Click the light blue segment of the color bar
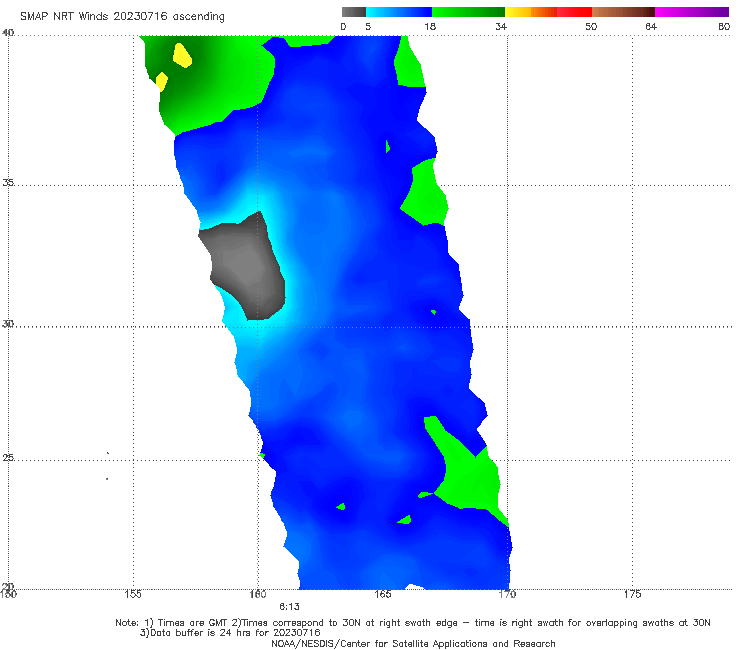This screenshot has width=740, height=650. pyautogui.click(x=399, y=12)
